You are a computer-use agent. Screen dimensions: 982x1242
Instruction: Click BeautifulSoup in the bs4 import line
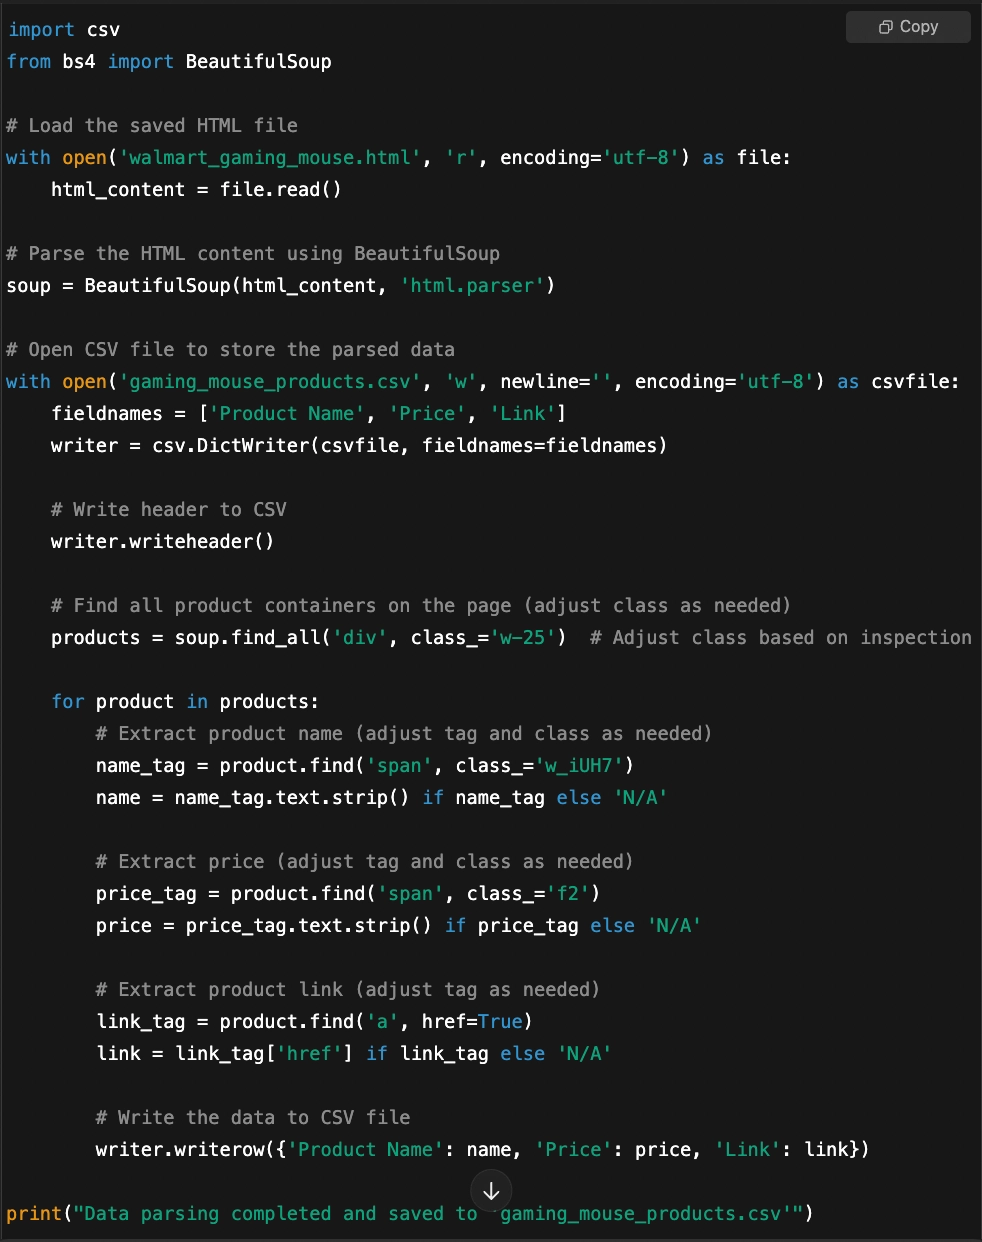(x=258, y=62)
